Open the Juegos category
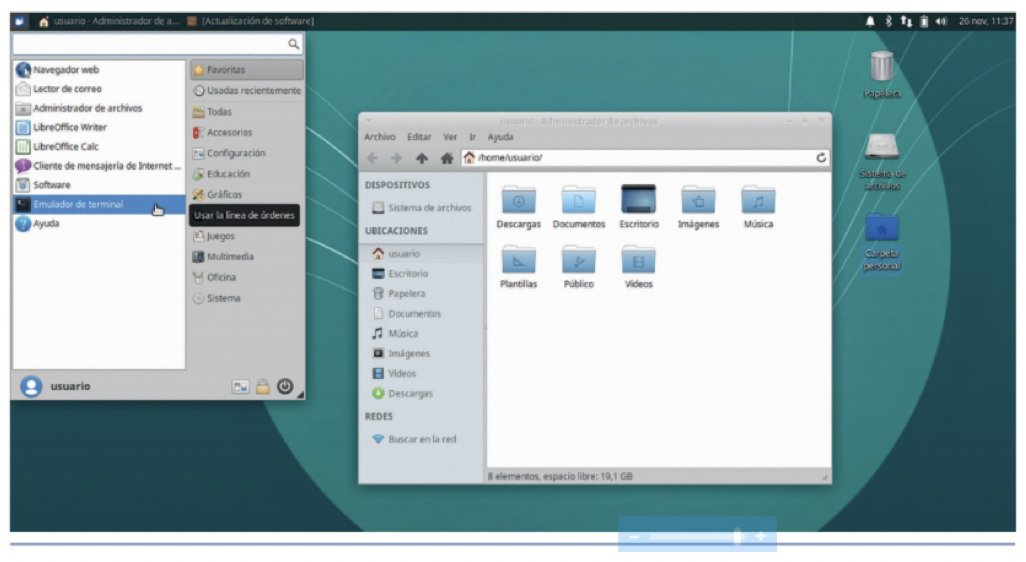Image resolution: width=1026 pixels, height=562 pixels. pyautogui.click(x=247, y=236)
